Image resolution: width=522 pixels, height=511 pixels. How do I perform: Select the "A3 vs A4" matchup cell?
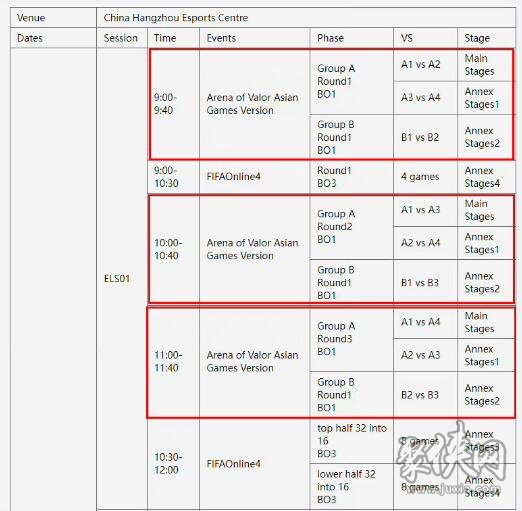click(x=426, y=98)
